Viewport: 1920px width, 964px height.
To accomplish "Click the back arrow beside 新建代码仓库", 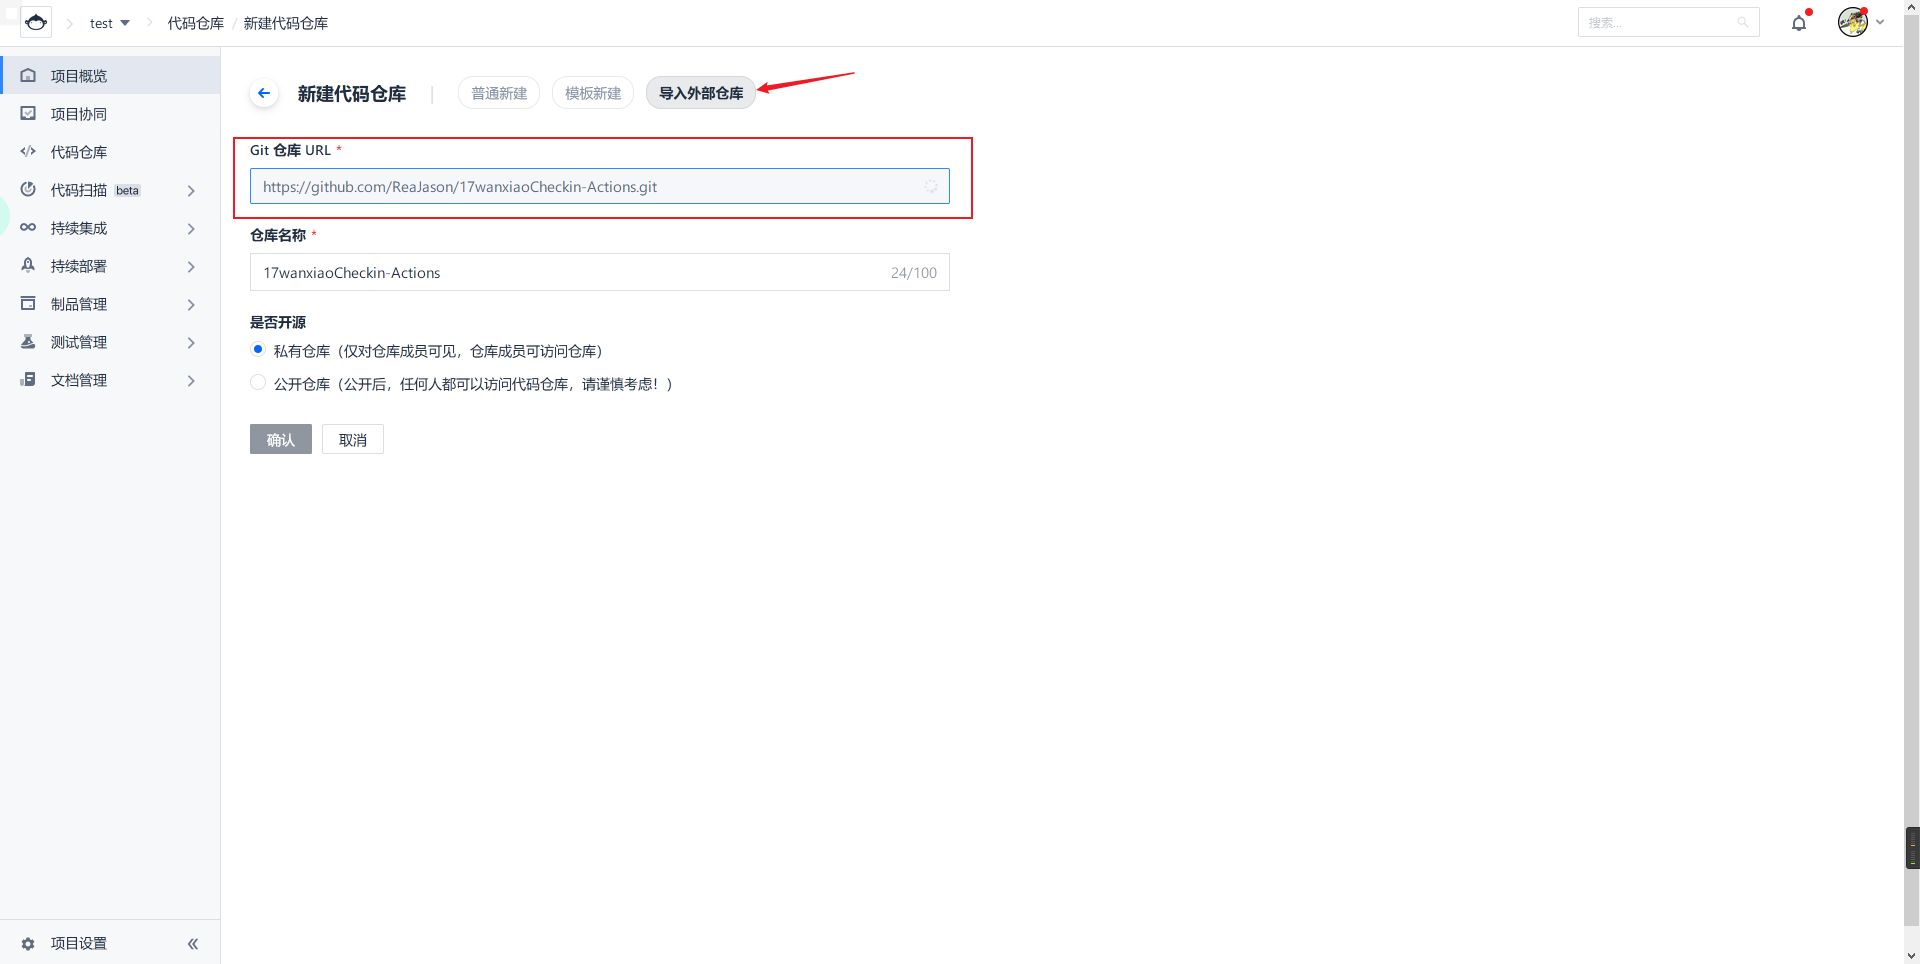I will (x=264, y=93).
